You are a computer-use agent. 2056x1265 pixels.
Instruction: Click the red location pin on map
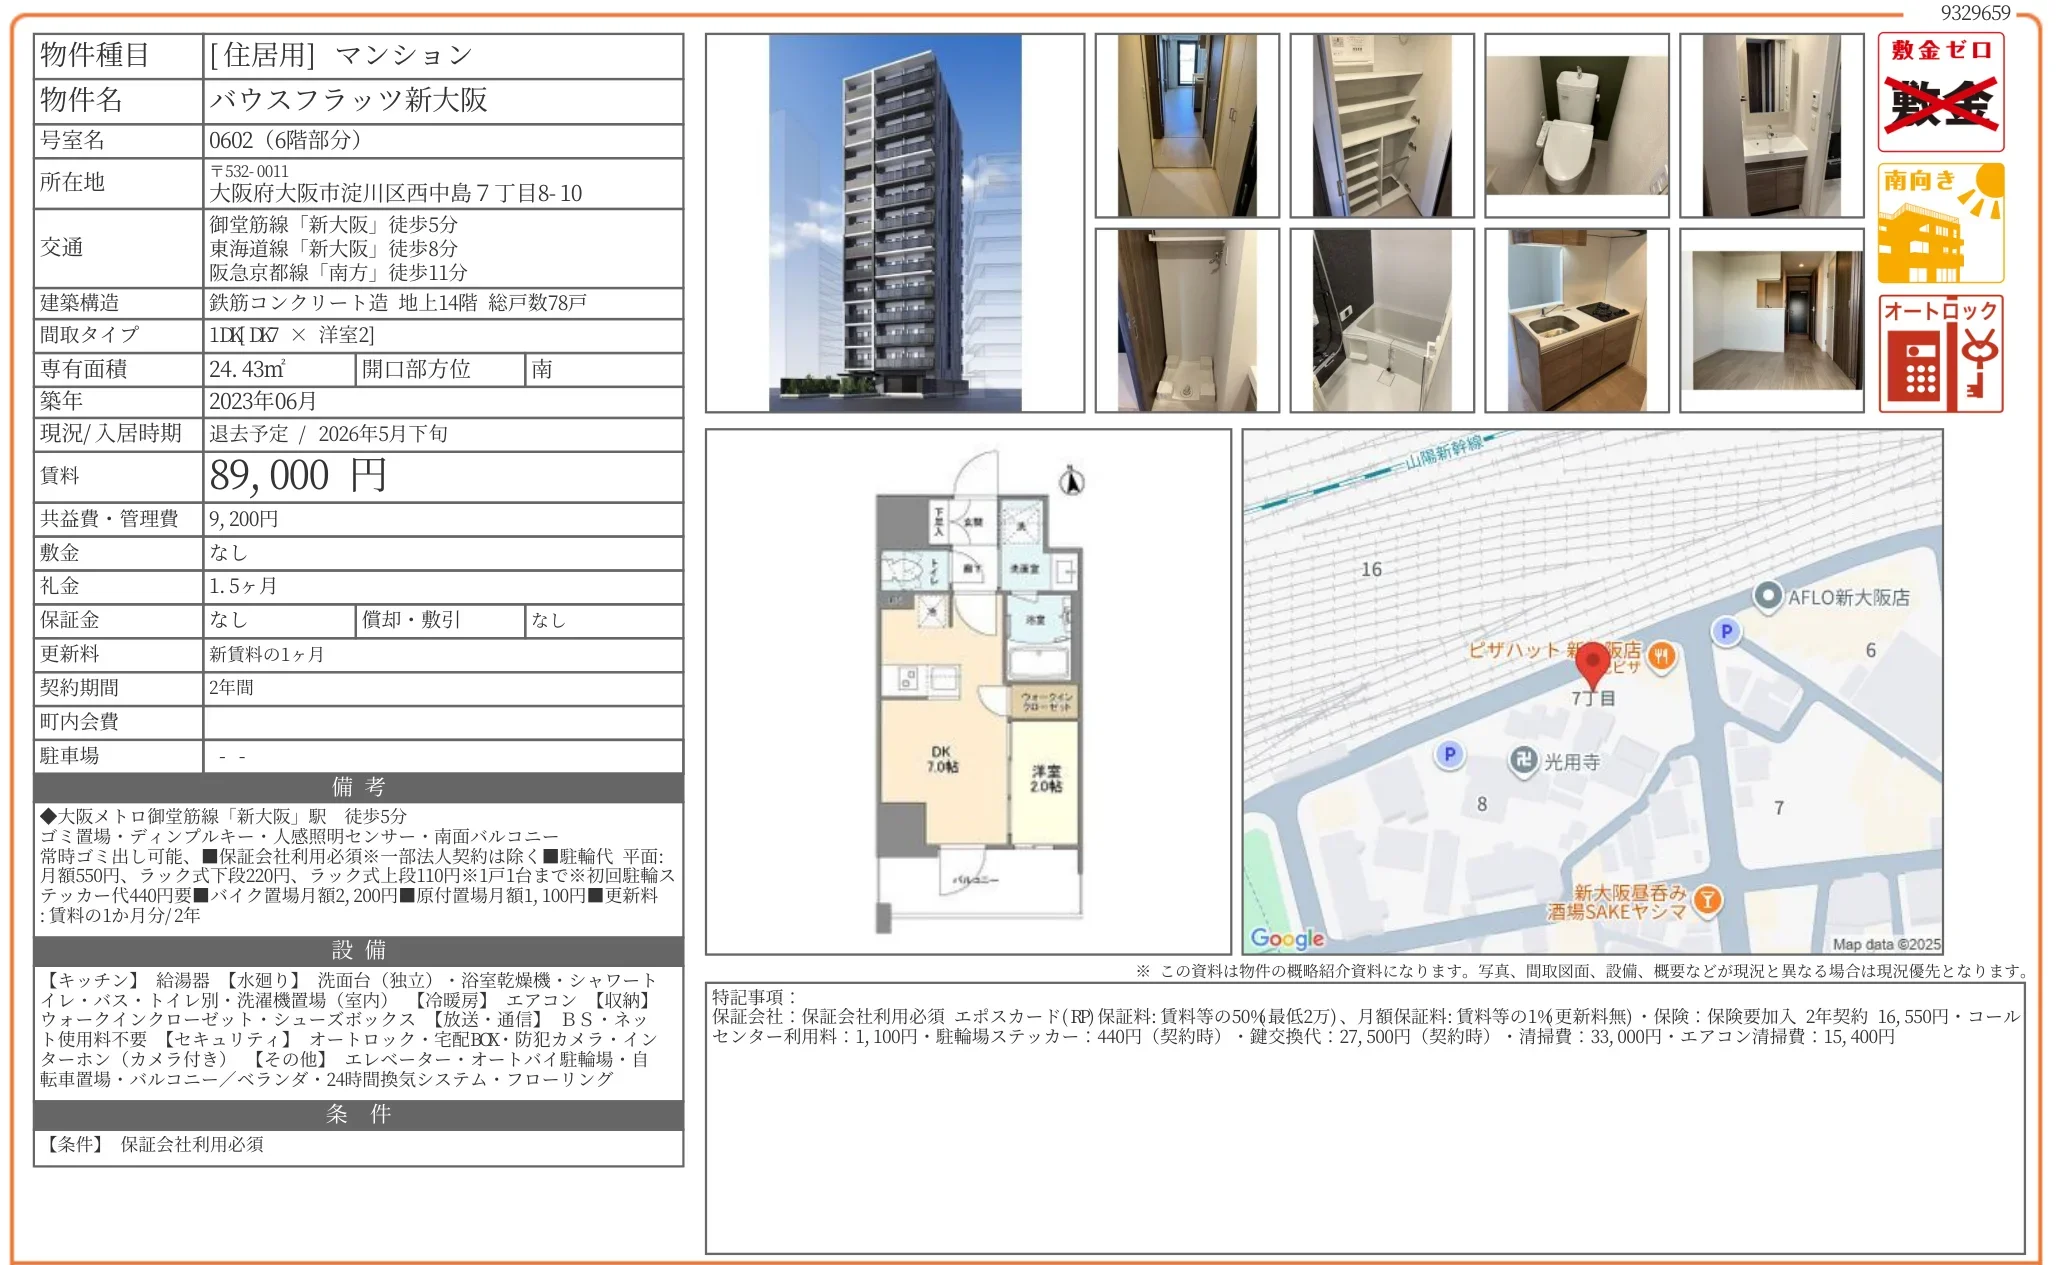(x=1592, y=662)
